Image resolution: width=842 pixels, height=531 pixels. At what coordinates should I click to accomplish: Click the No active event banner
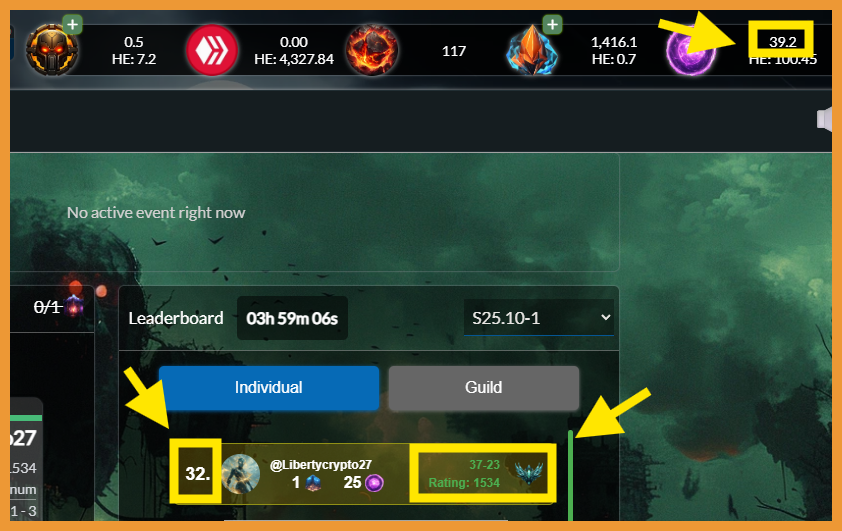[315, 213]
